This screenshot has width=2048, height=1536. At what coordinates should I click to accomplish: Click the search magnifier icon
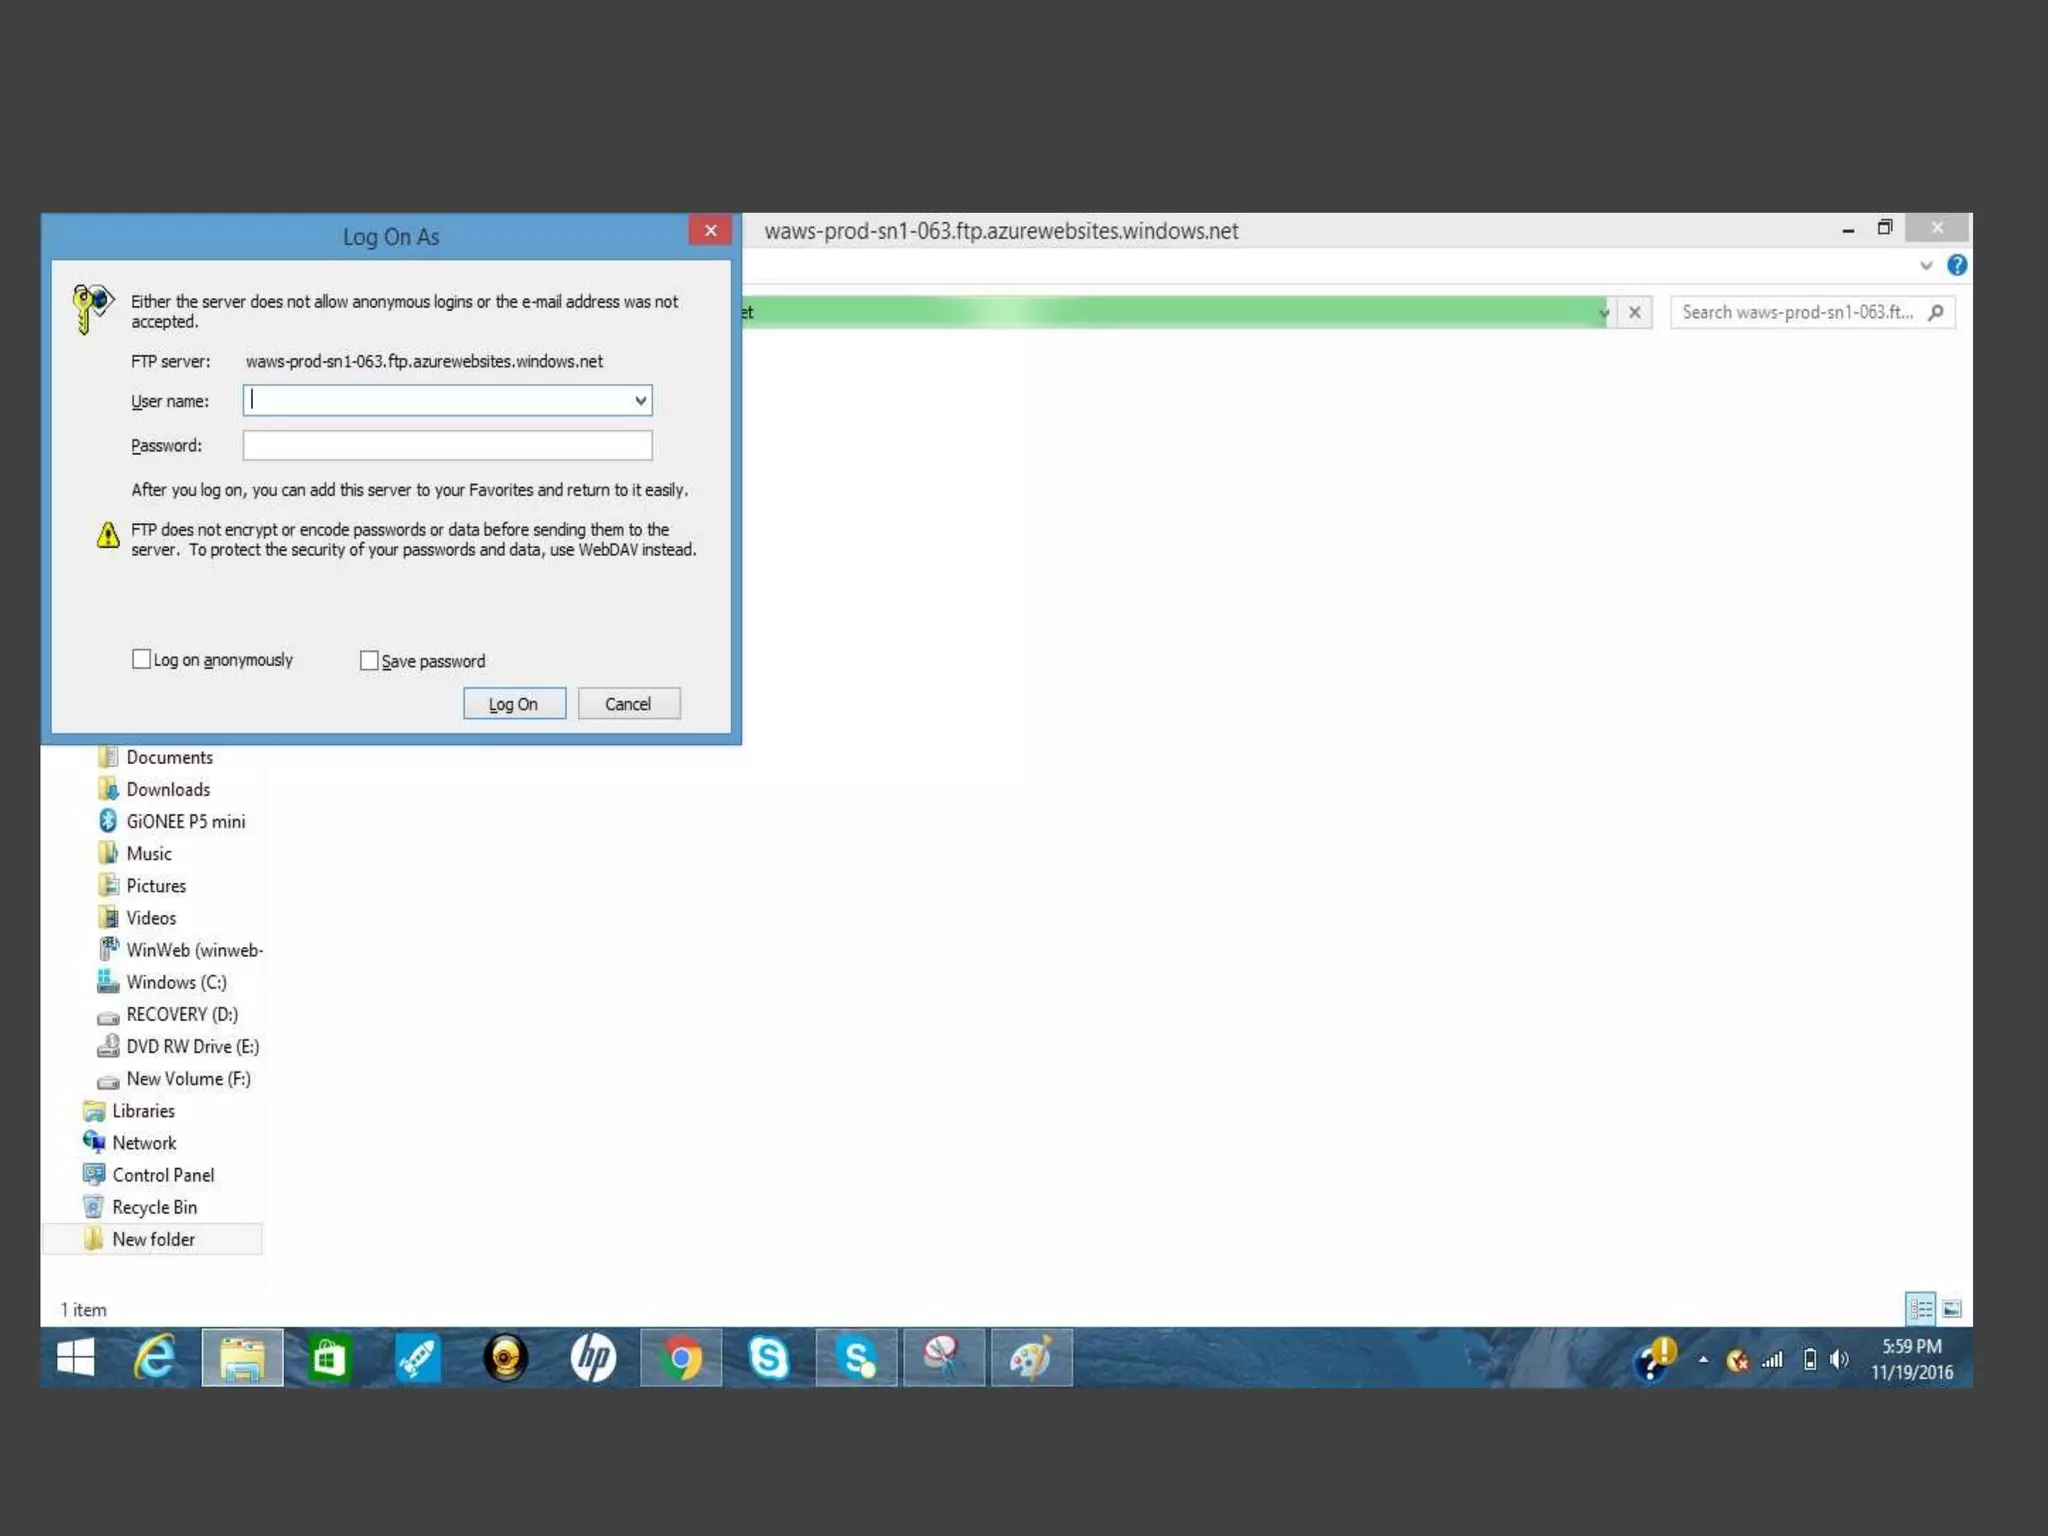click(1936, 312)
